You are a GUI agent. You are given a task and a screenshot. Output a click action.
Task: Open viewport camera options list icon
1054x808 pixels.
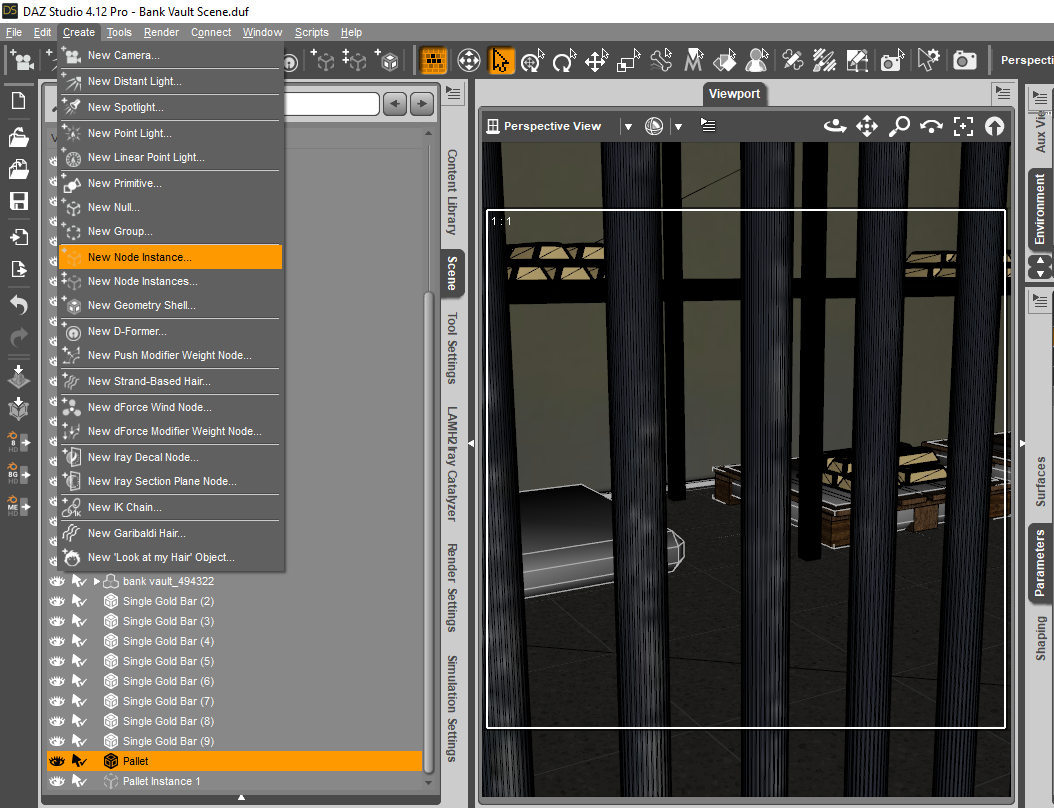708,125
